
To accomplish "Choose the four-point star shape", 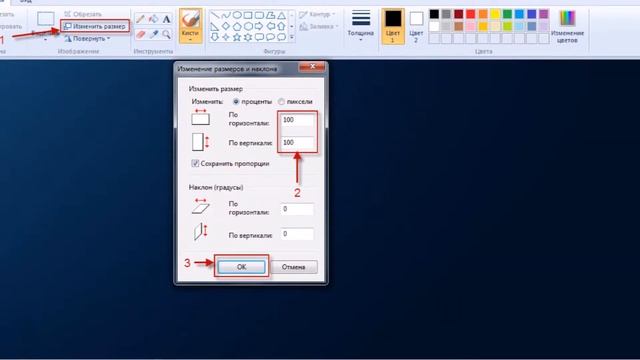I will (226, 37).
